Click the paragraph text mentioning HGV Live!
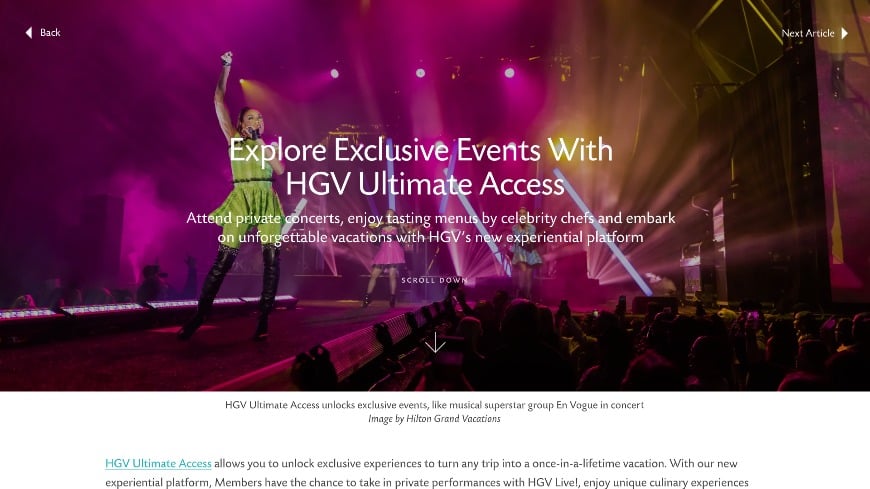This screenshot has height=489, width=870. click(x=427, y=482)
